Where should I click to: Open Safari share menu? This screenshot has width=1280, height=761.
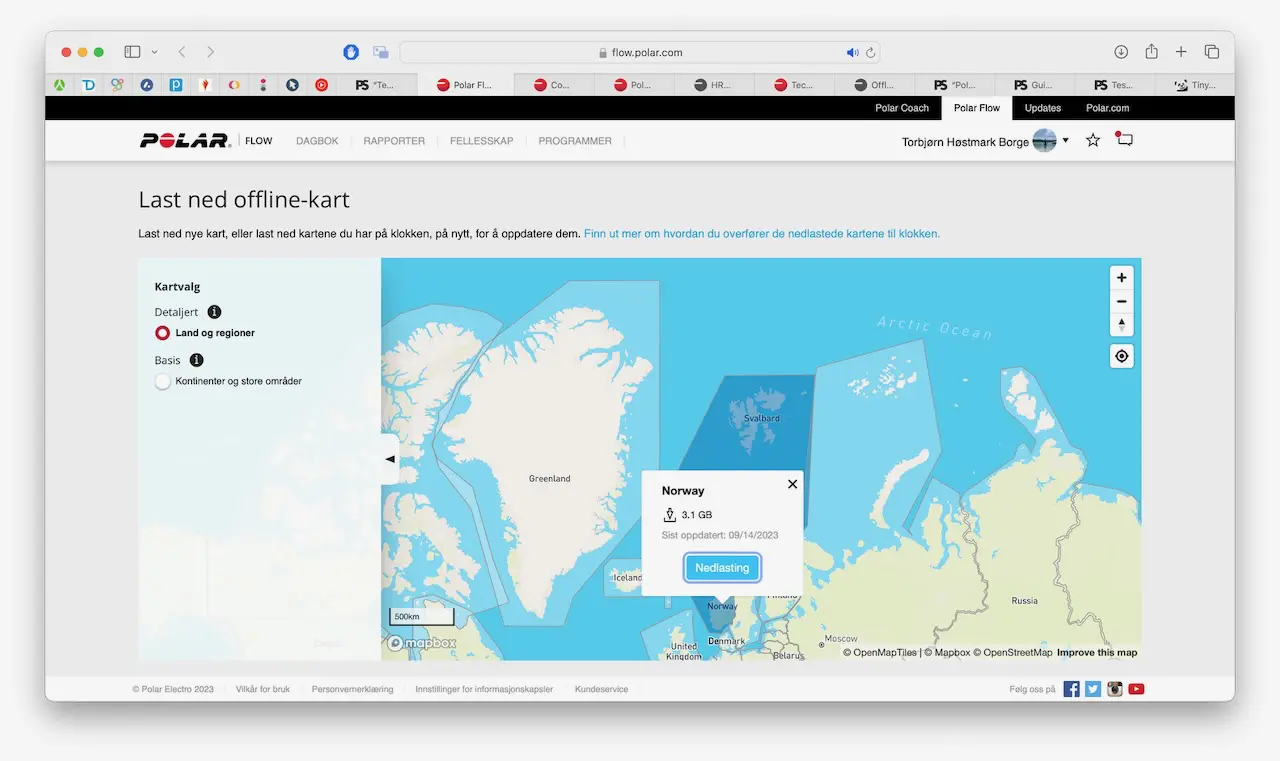1151,52
